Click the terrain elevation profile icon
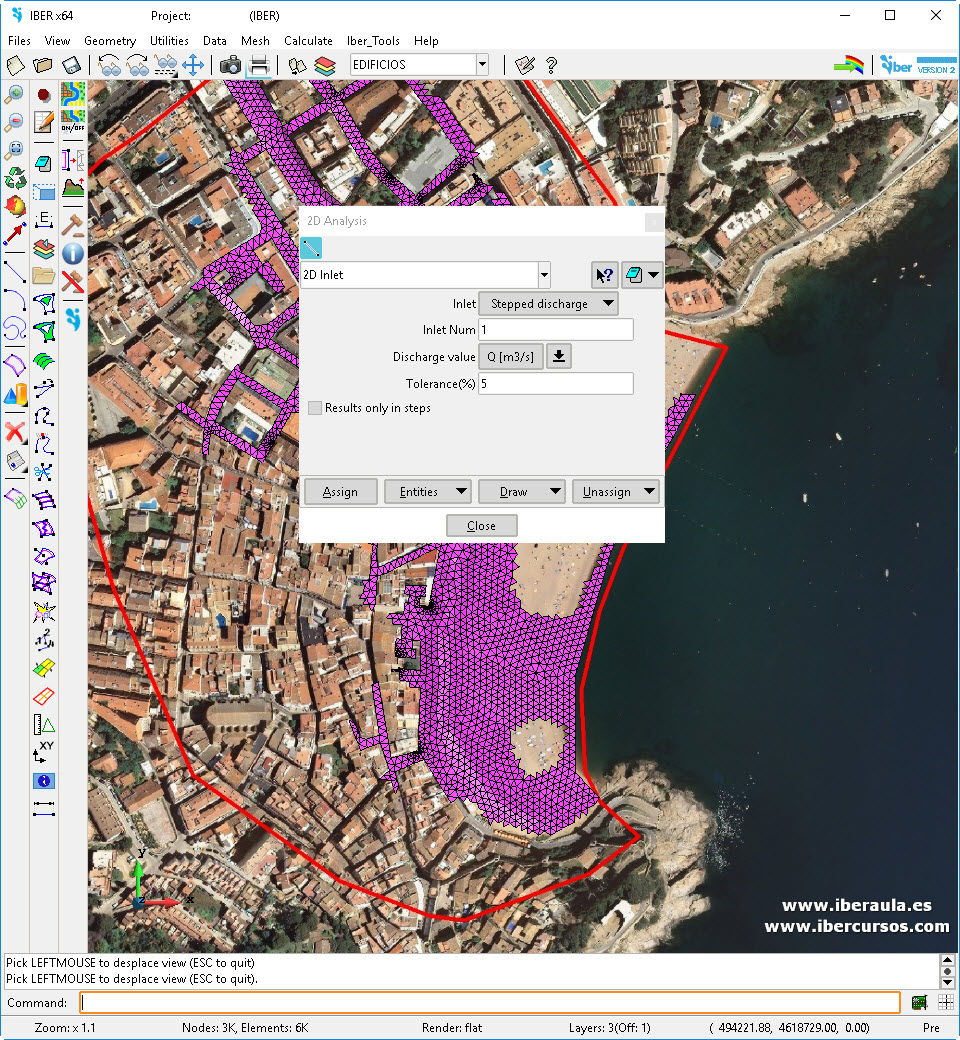Viewport: 960px width, 1040px height. click(72, 188)
